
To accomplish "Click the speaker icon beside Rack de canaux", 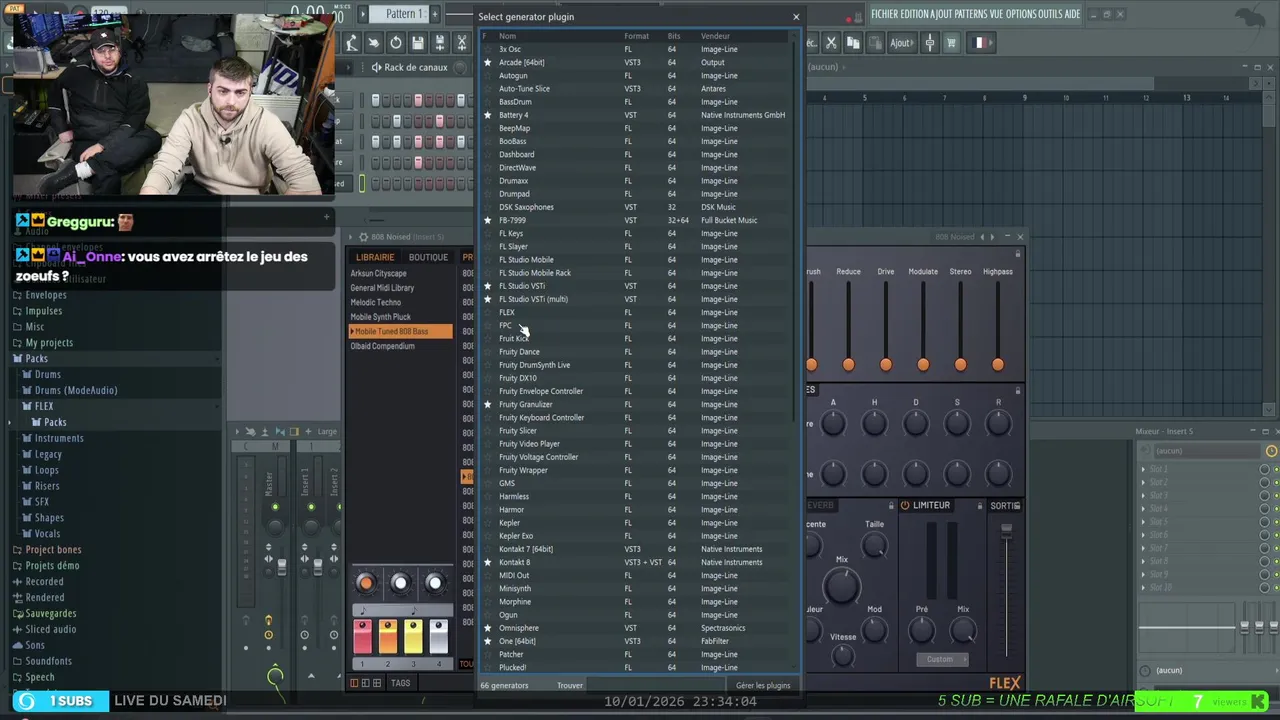I will point(375,67).
